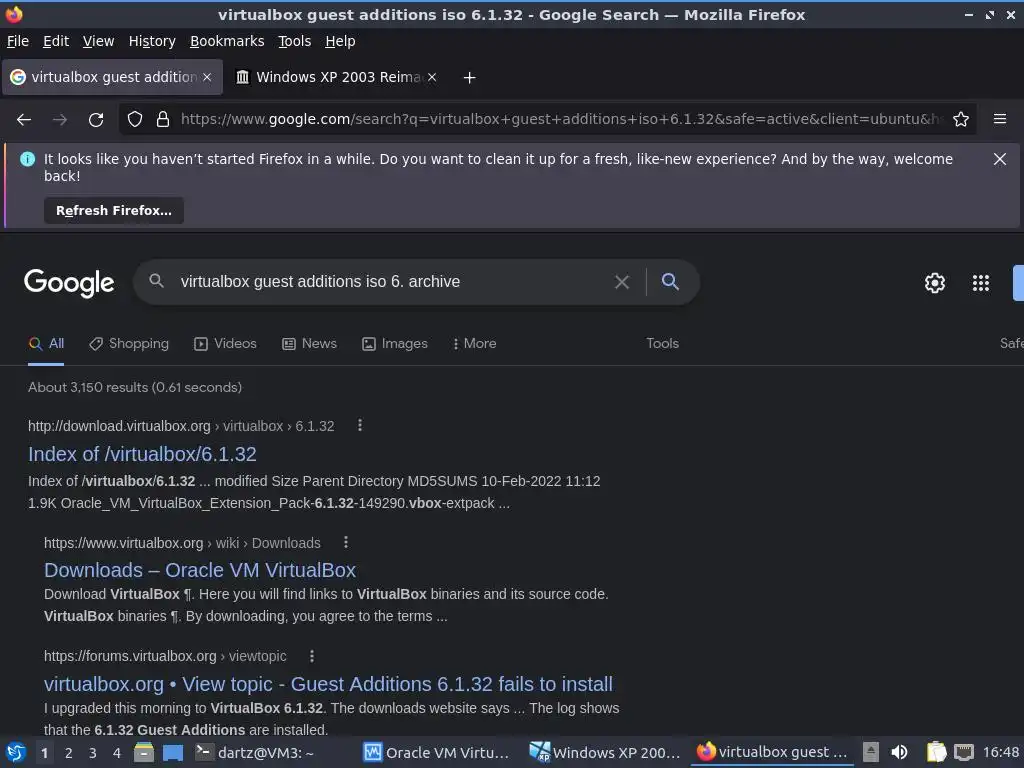This screenshot has width=1024, height=768.
Task: Open clipboard manager tray icon
Action: 936,752
